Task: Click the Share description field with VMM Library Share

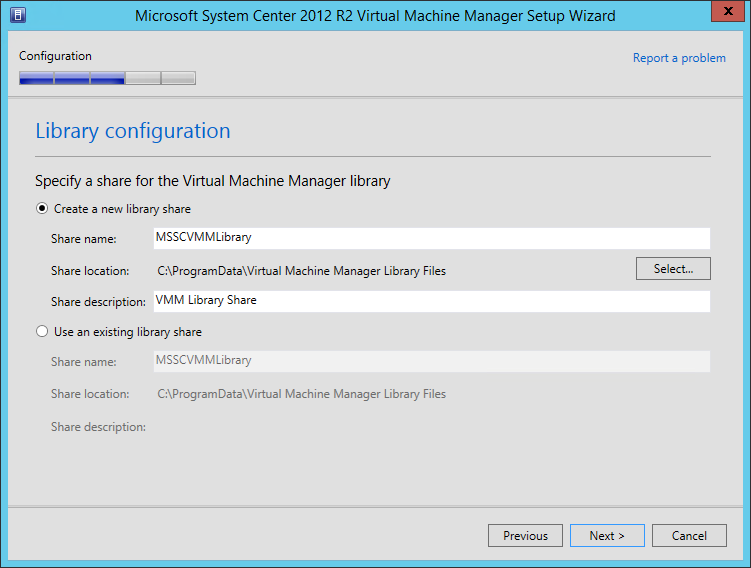Action: 432,301
